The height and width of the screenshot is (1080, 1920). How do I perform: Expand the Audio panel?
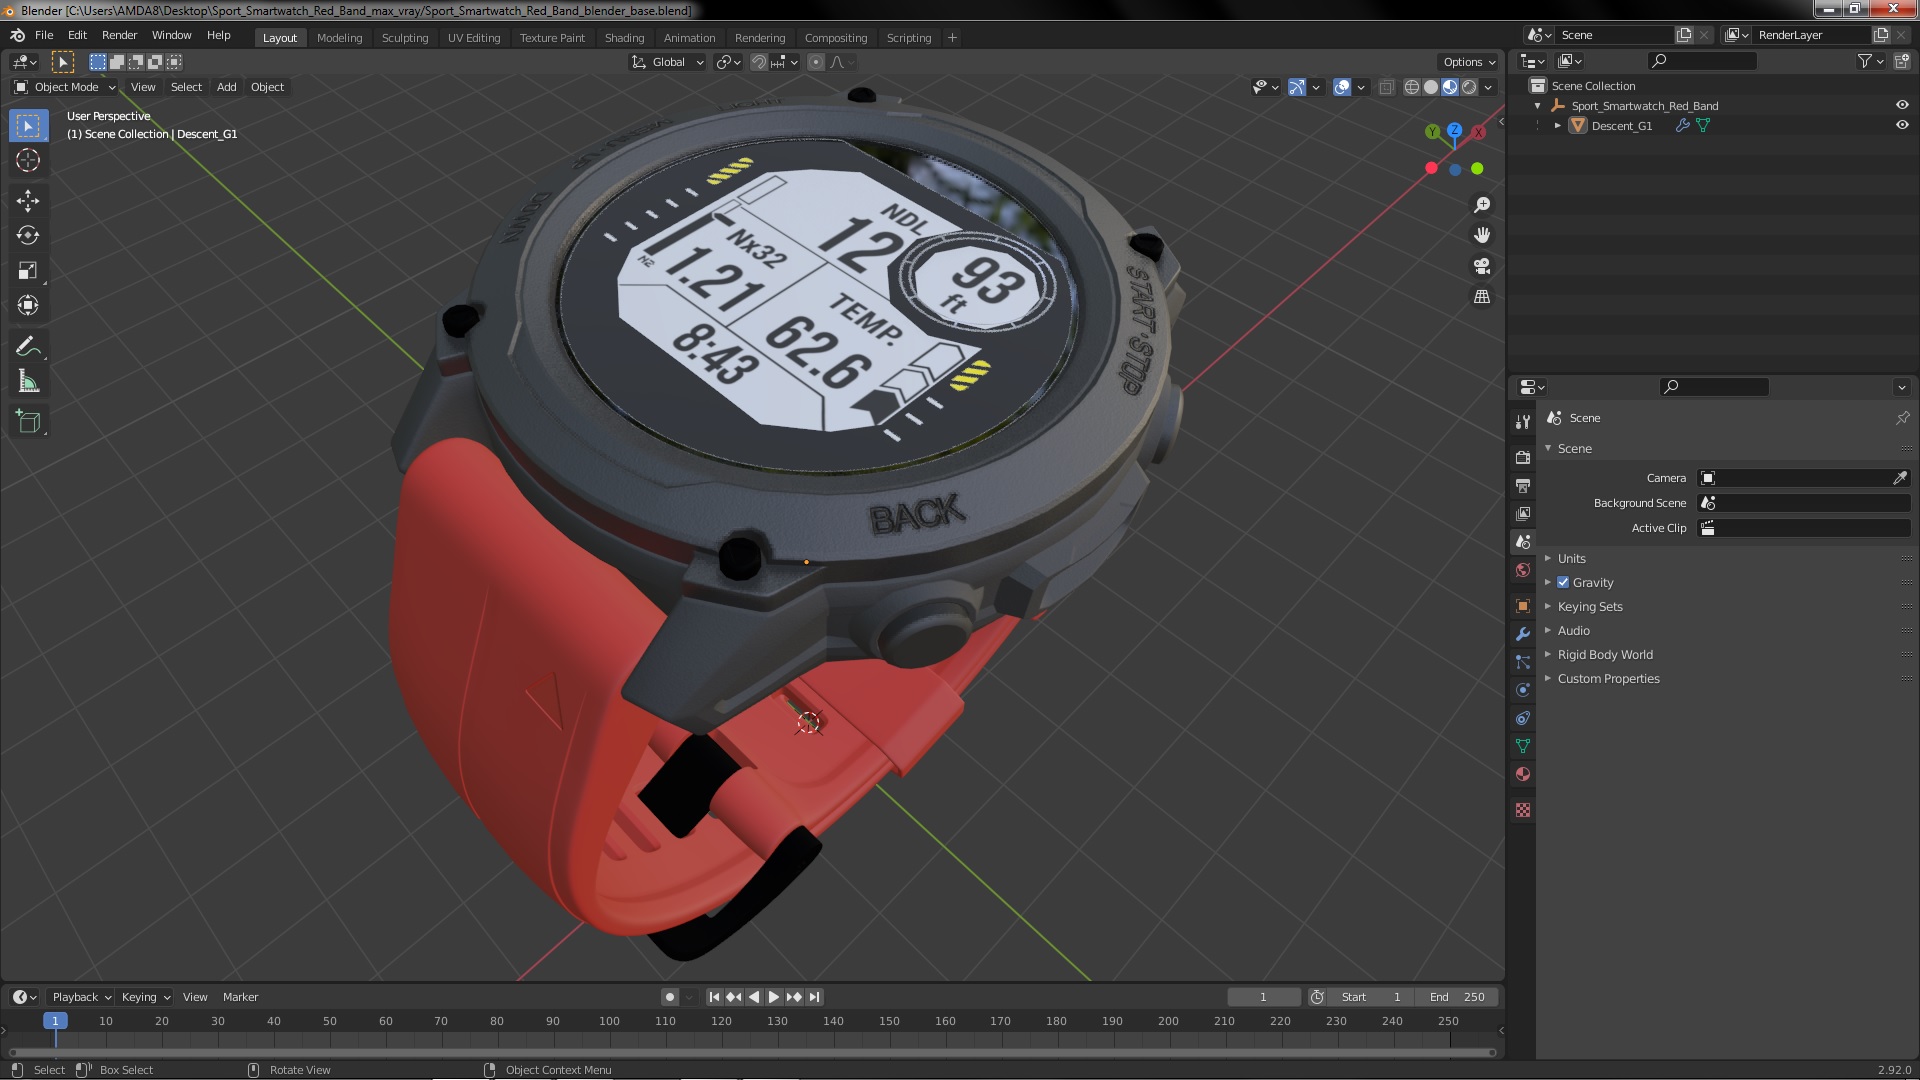[1573, 630]
